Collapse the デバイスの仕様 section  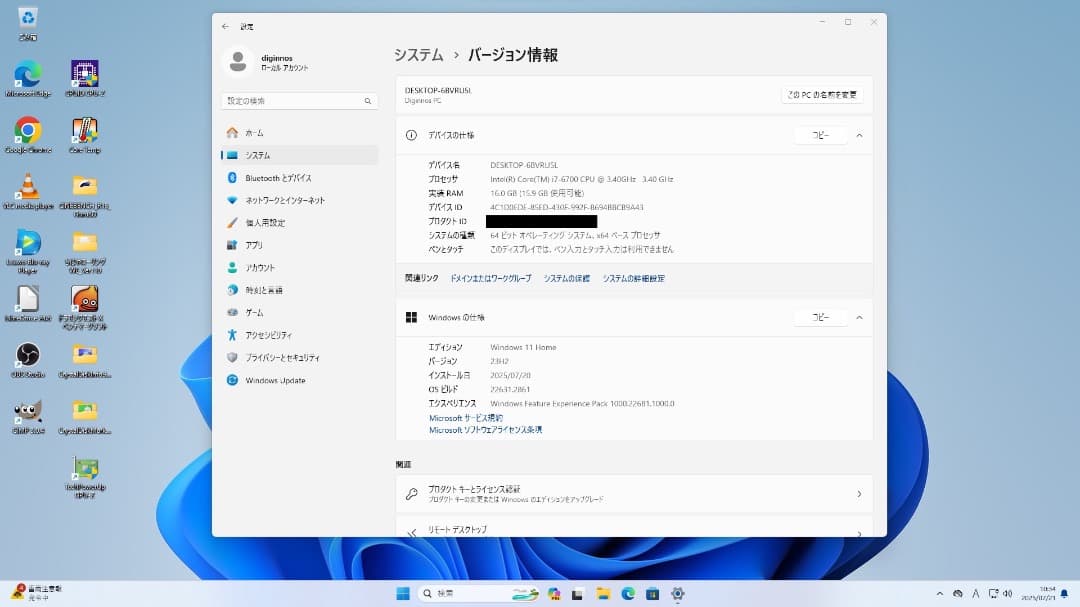pos(859,135)
